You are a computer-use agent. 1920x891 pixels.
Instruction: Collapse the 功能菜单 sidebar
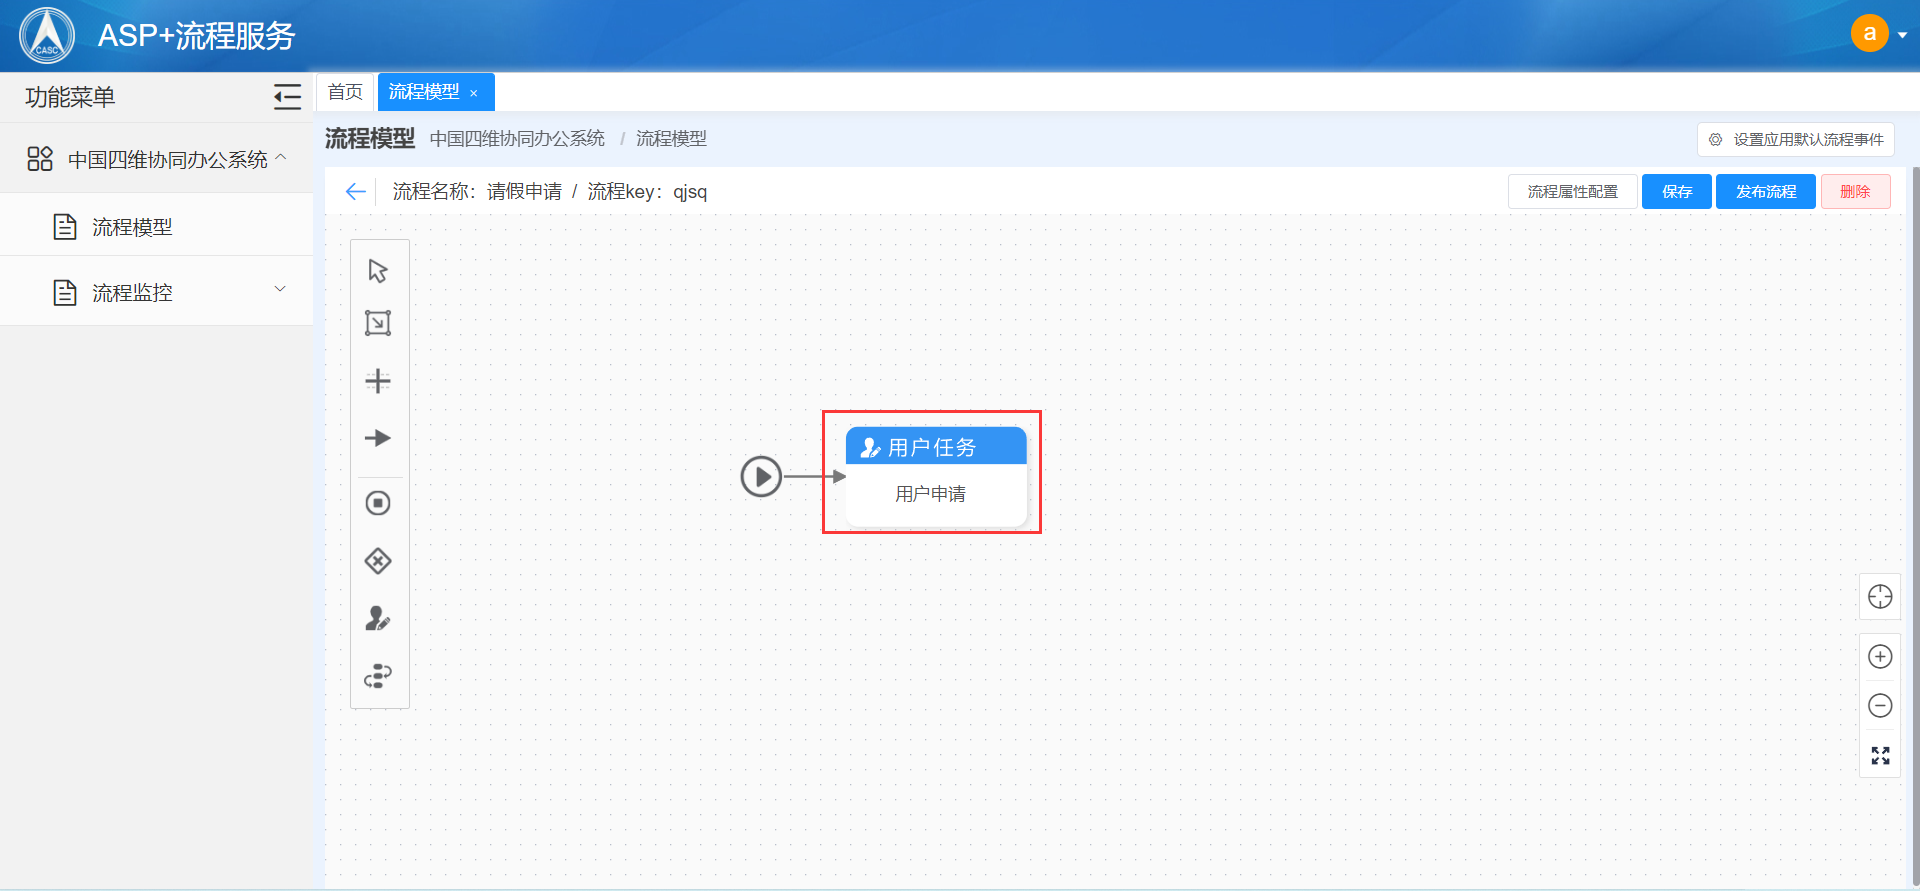pyautogui.click(x=287, y=97)
